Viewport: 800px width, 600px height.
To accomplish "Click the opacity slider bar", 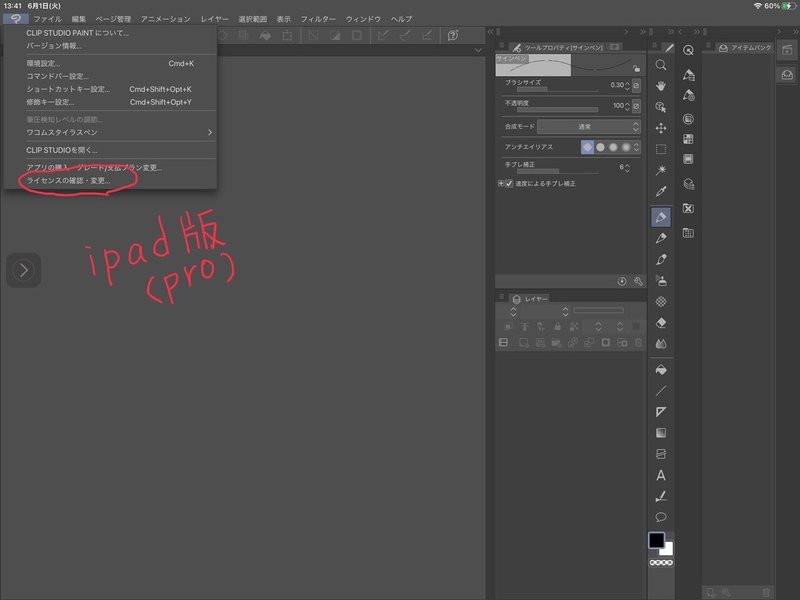I will click(x=557, y=109).
